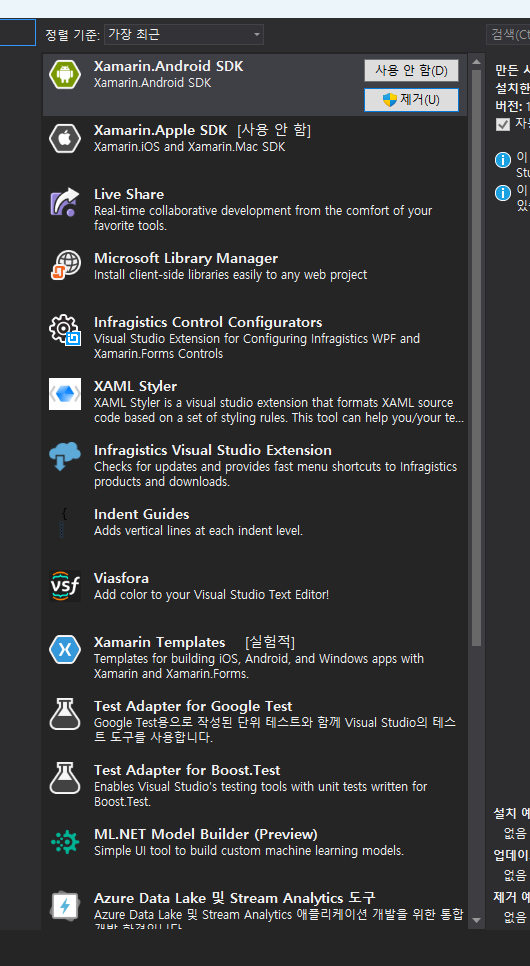Select the Azure Data Lake extension icon

coord(65,906)
